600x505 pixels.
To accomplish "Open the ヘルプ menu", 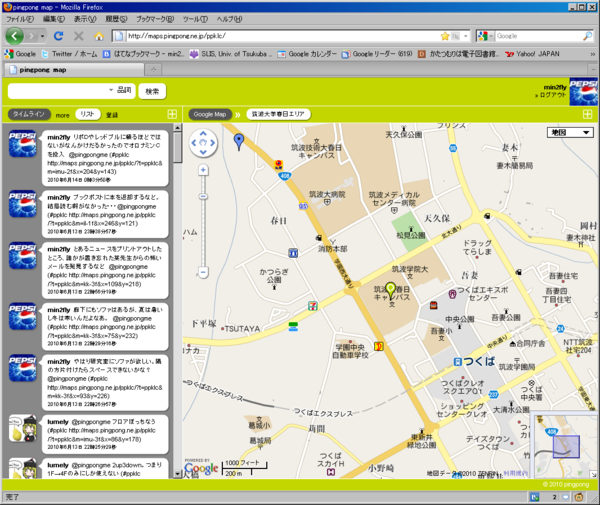I will 229,19.
